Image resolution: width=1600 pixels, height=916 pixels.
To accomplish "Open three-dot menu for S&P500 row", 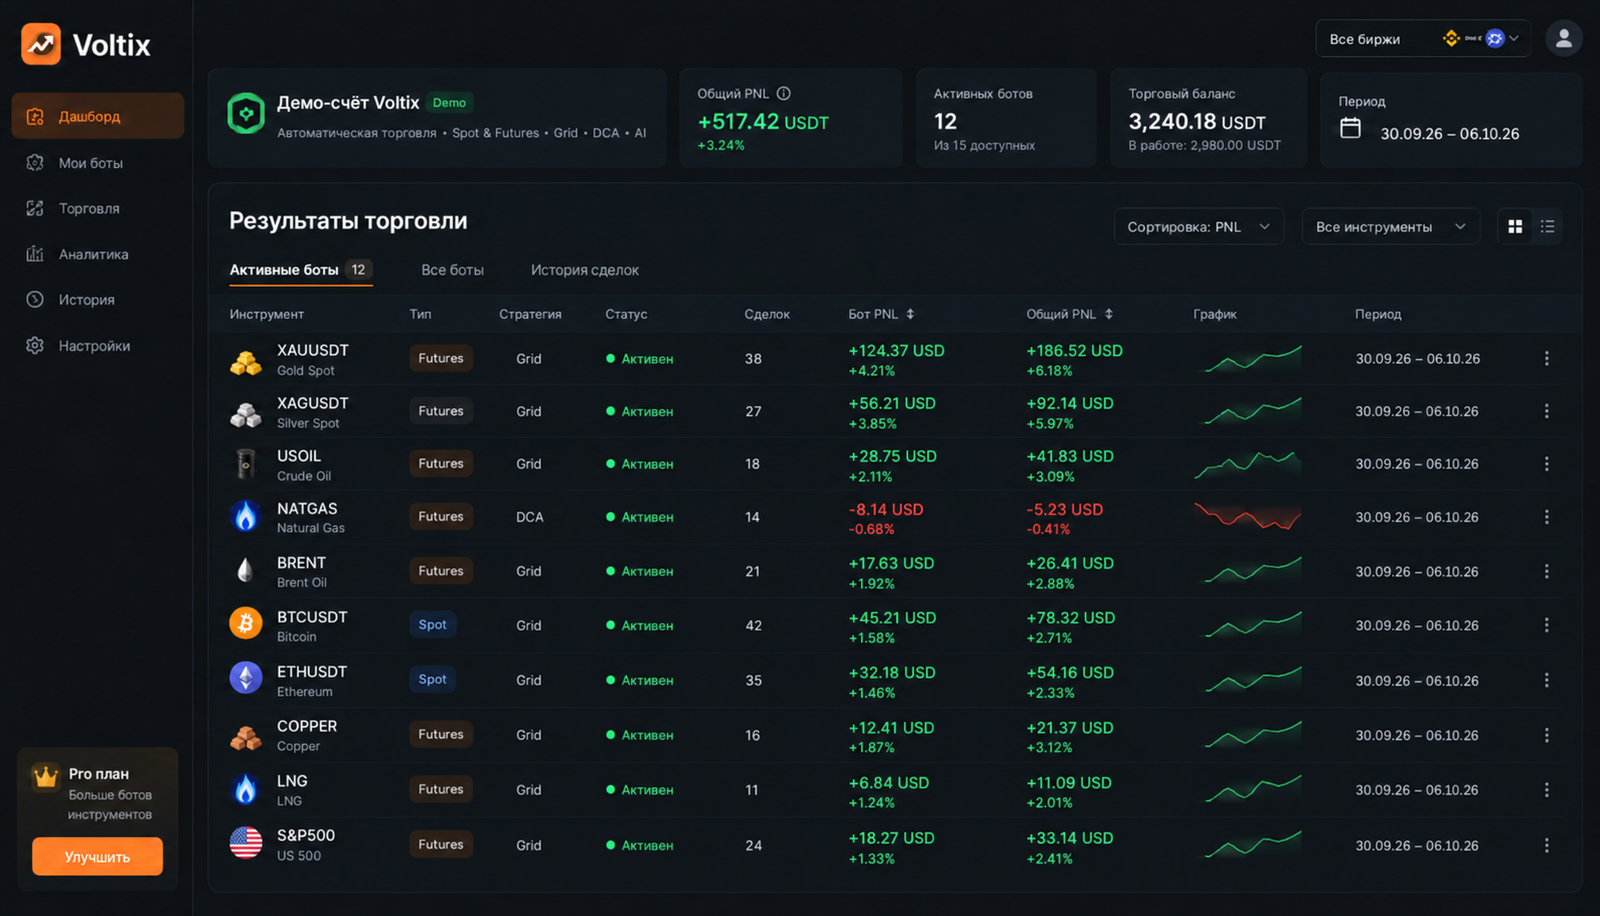I will (x=1546, y=845).
